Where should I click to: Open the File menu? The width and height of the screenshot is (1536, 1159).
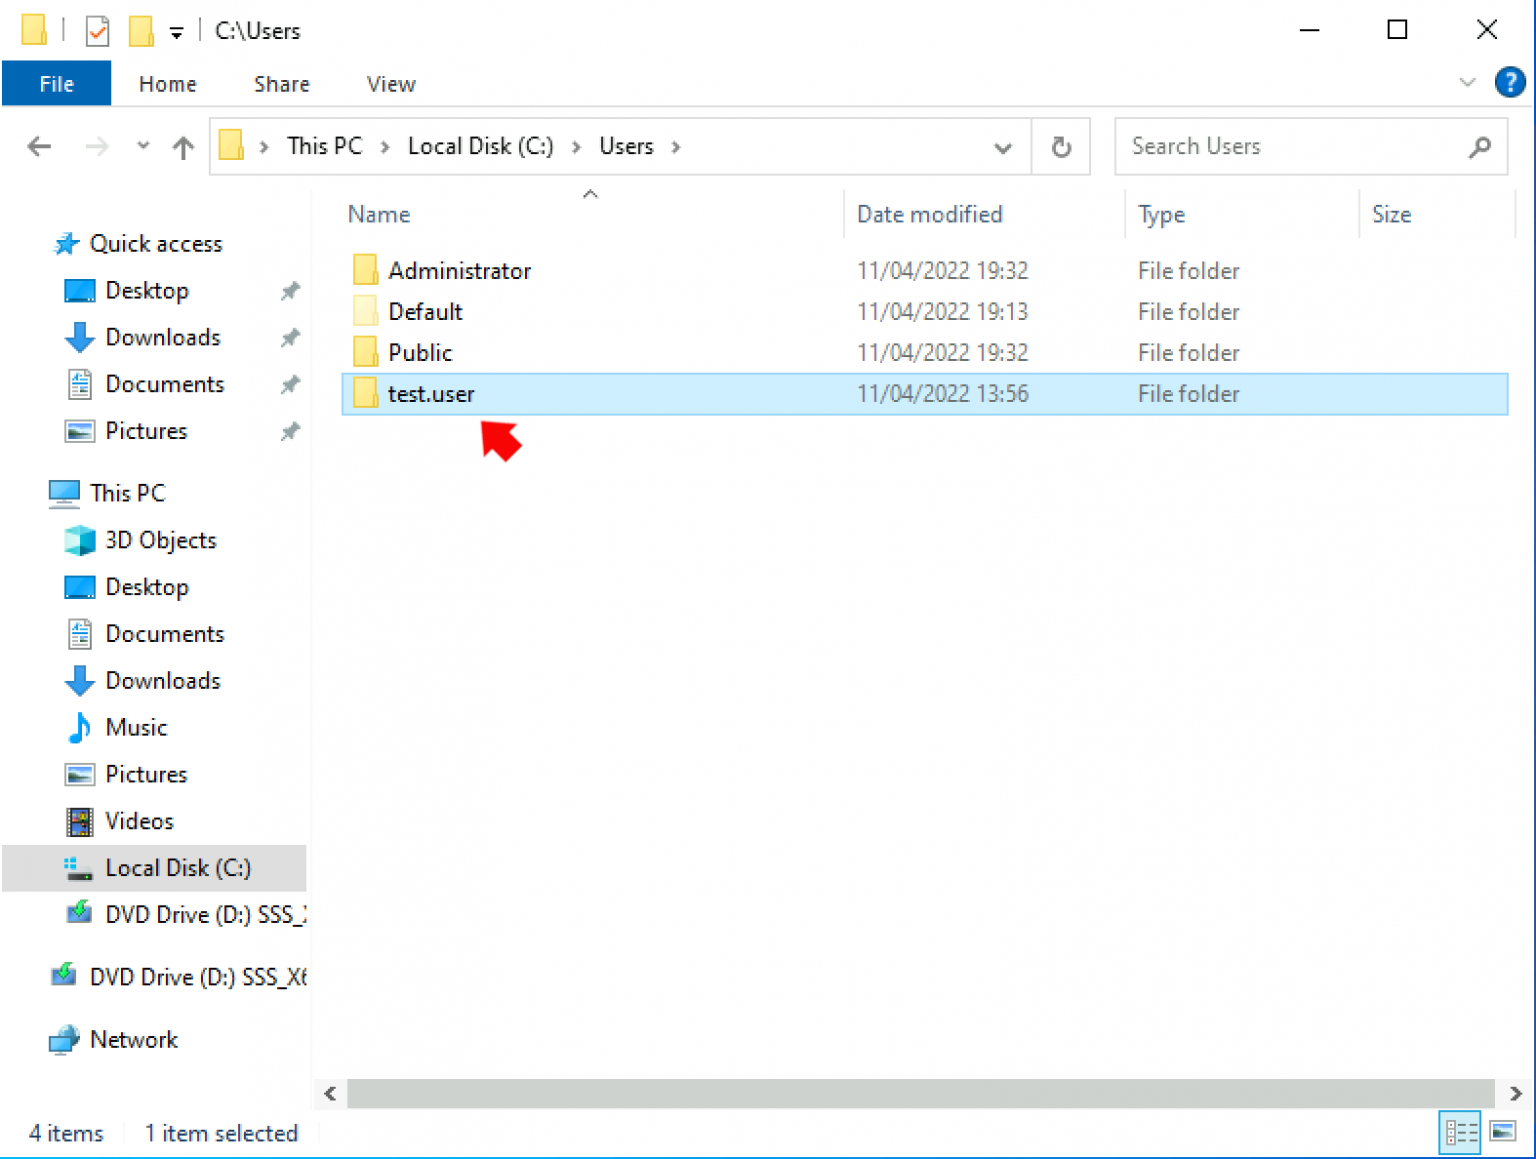click(56, 83)
